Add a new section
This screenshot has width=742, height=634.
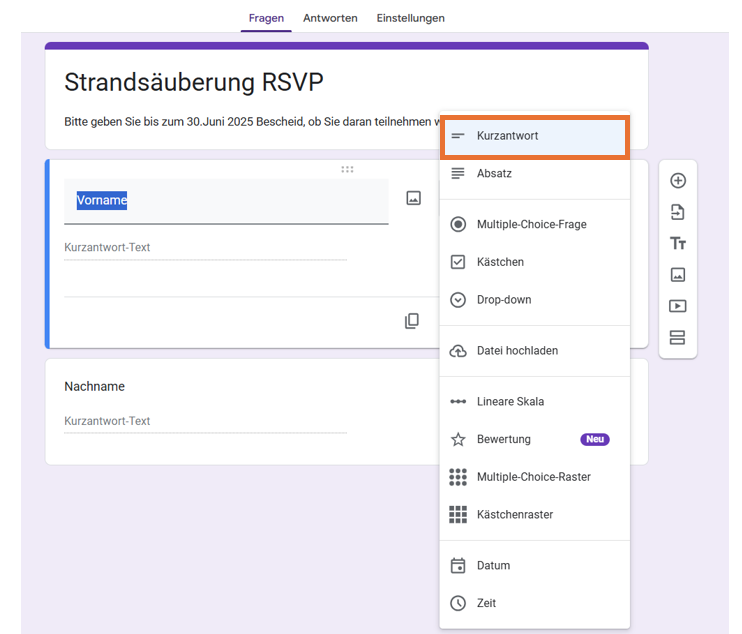(678, 338)
